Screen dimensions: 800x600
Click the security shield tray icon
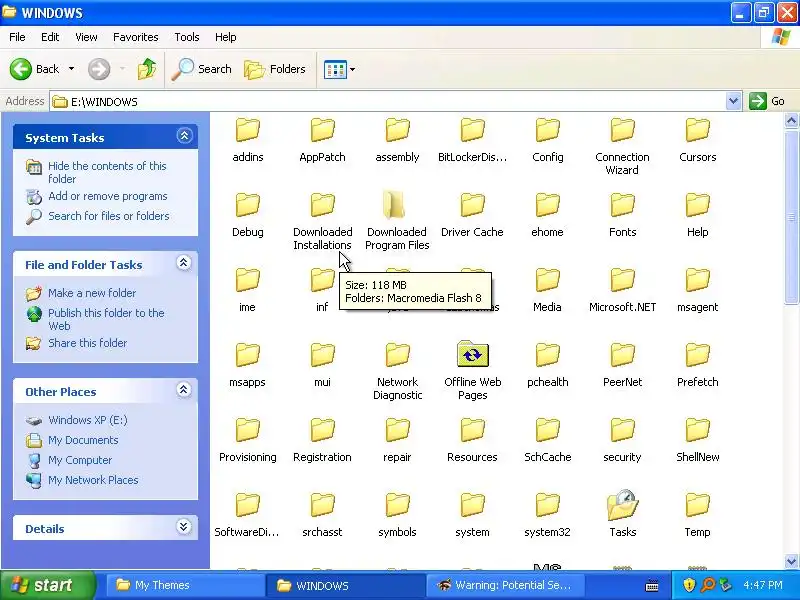coord(689,585)
